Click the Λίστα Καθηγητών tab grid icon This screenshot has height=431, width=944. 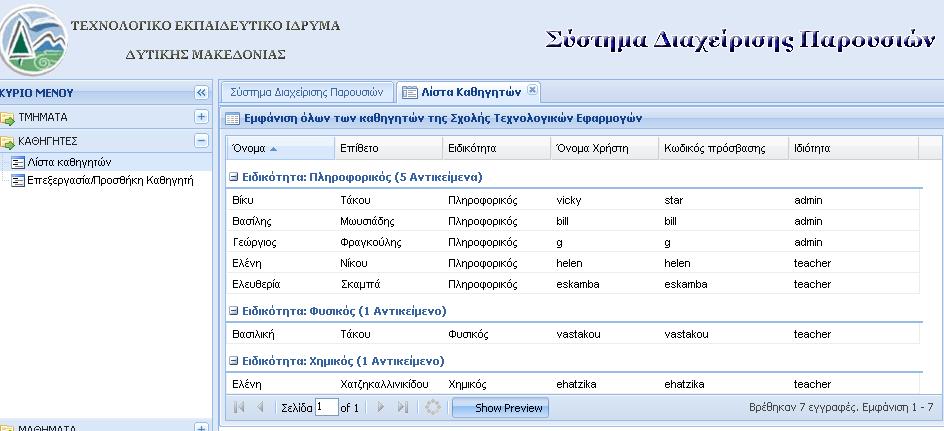click(x=409, y=92)
